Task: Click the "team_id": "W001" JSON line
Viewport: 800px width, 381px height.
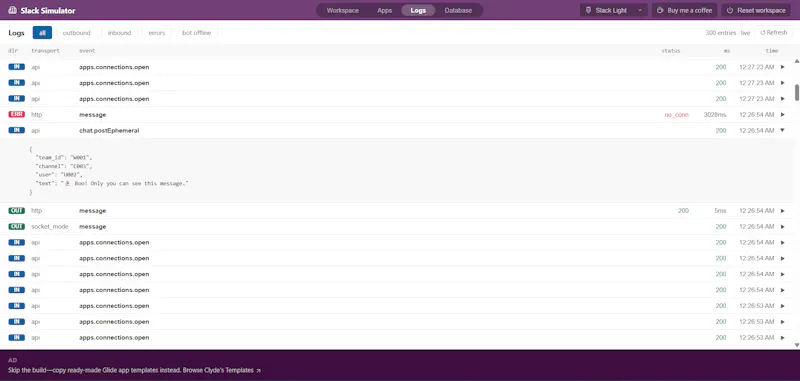Action: click(63, 158)
